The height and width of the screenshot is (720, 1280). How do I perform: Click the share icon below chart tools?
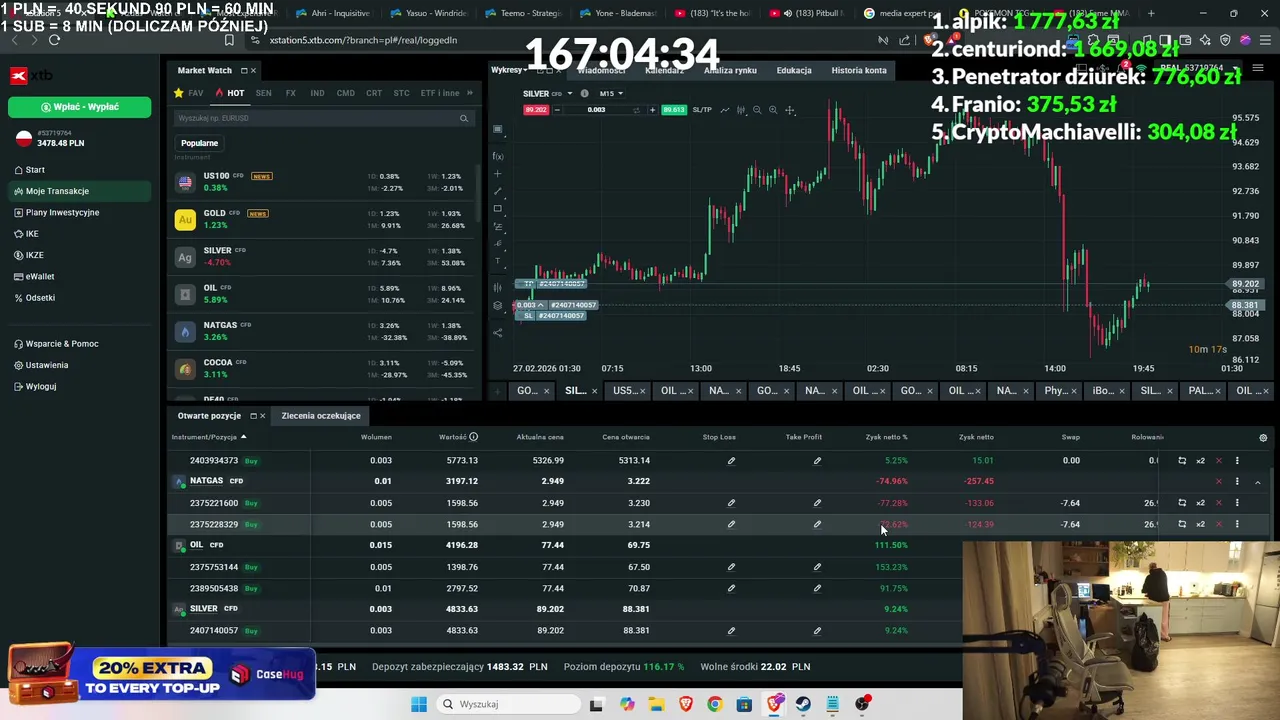coord(498,333)
